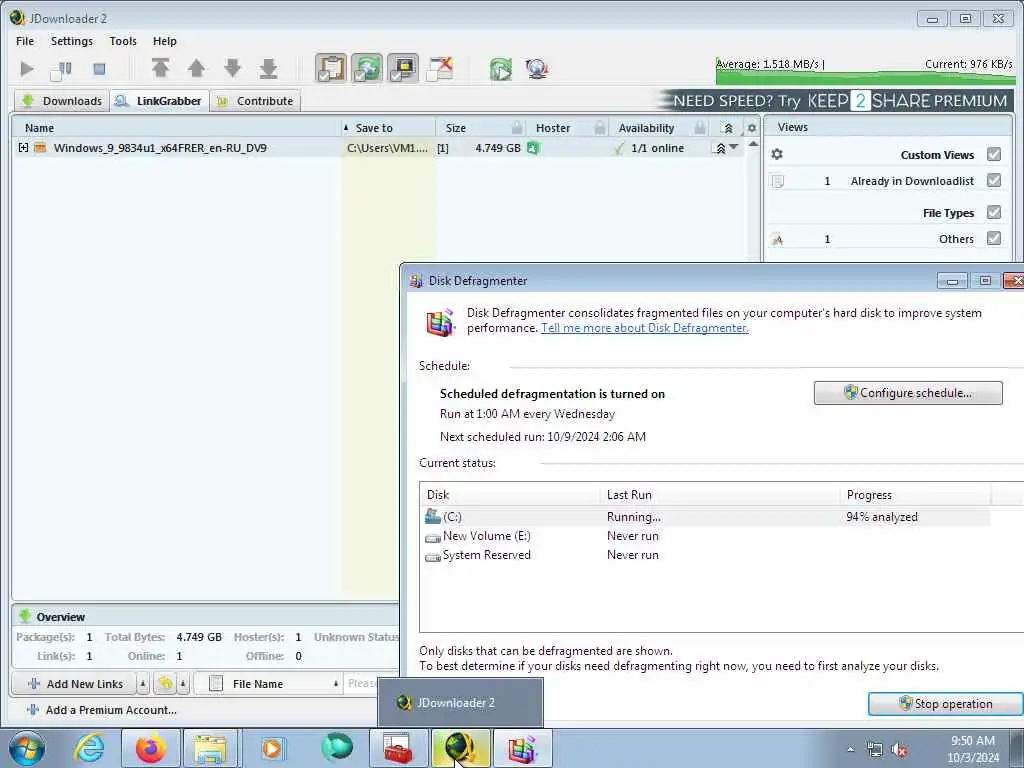Click lock icon in Hoster column
The height and width of the screenshot is (768, 1024).
pos(600,128)
